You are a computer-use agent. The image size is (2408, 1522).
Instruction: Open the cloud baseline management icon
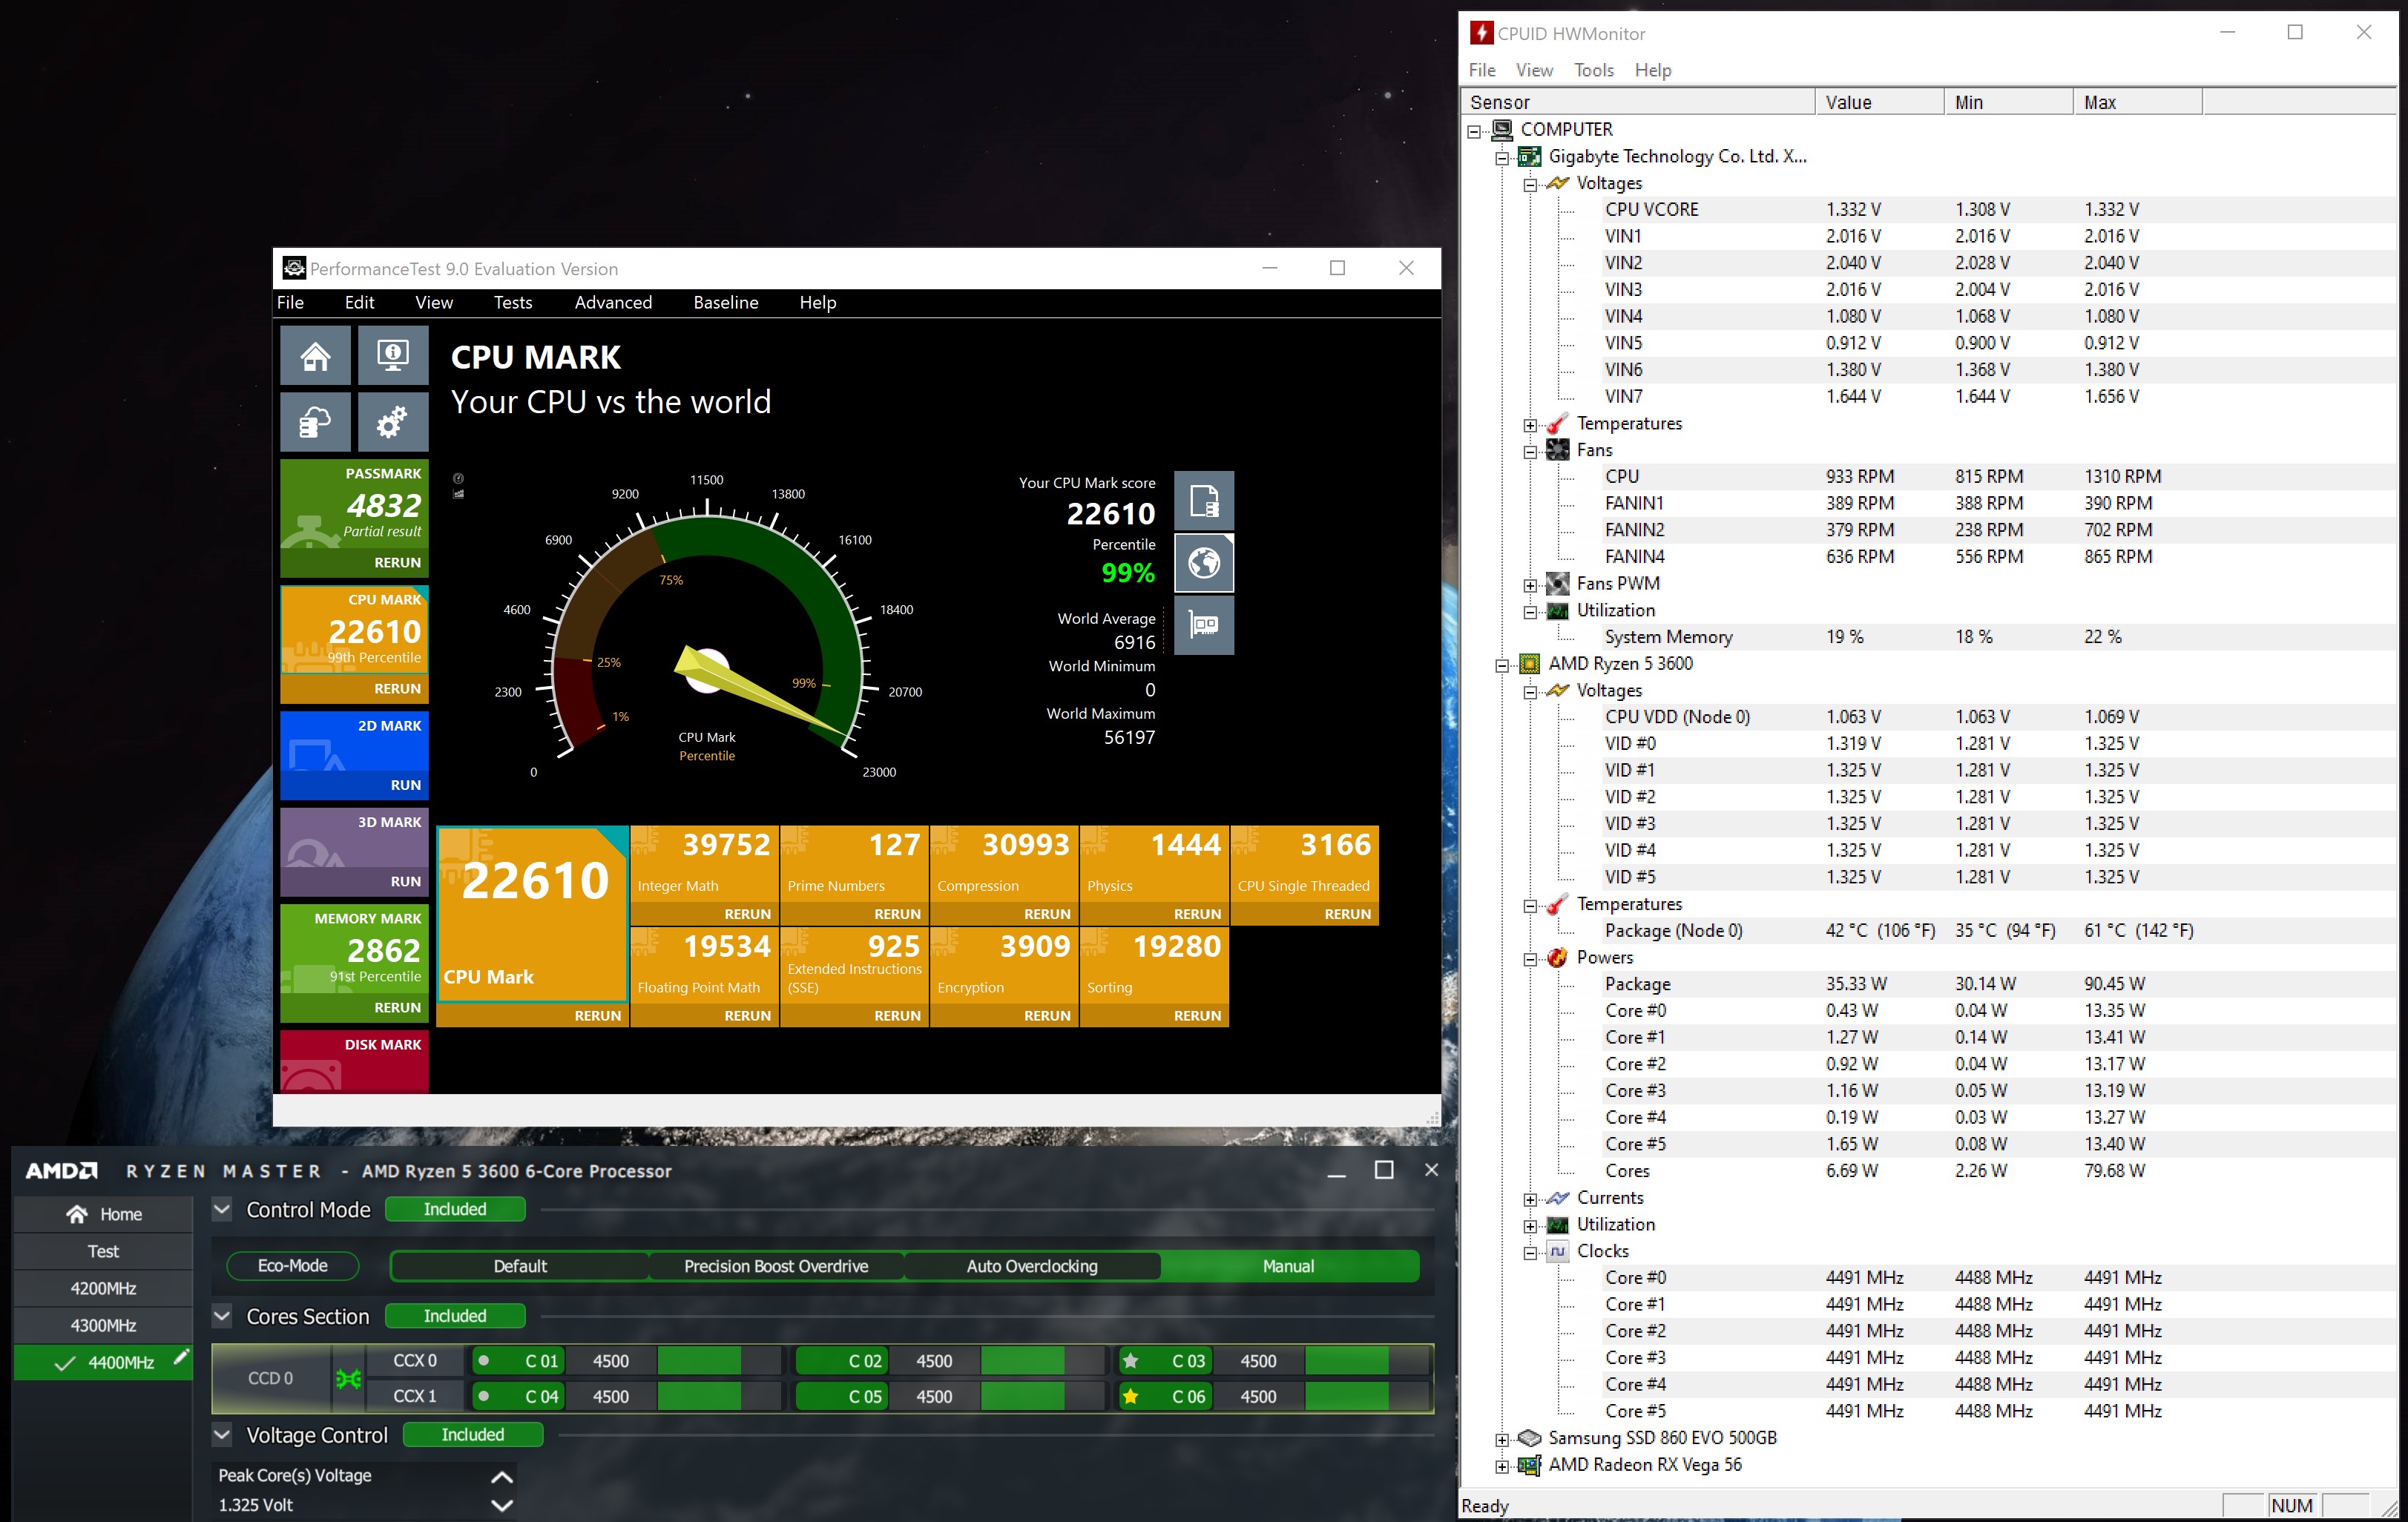(x=315, y=422)
